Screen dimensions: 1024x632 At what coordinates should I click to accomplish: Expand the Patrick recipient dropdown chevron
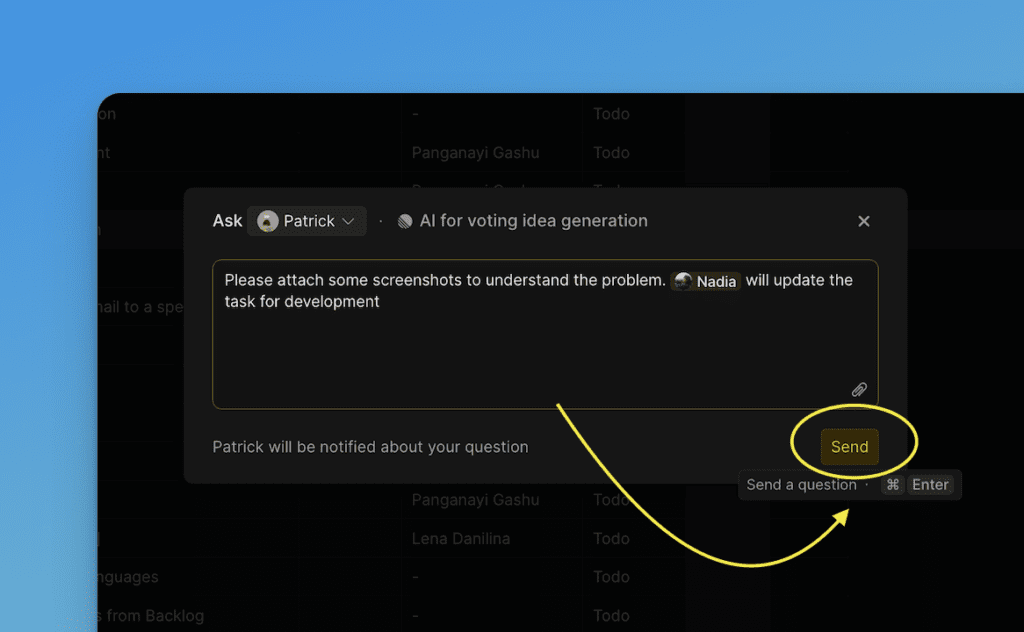[x=348, y=221]
